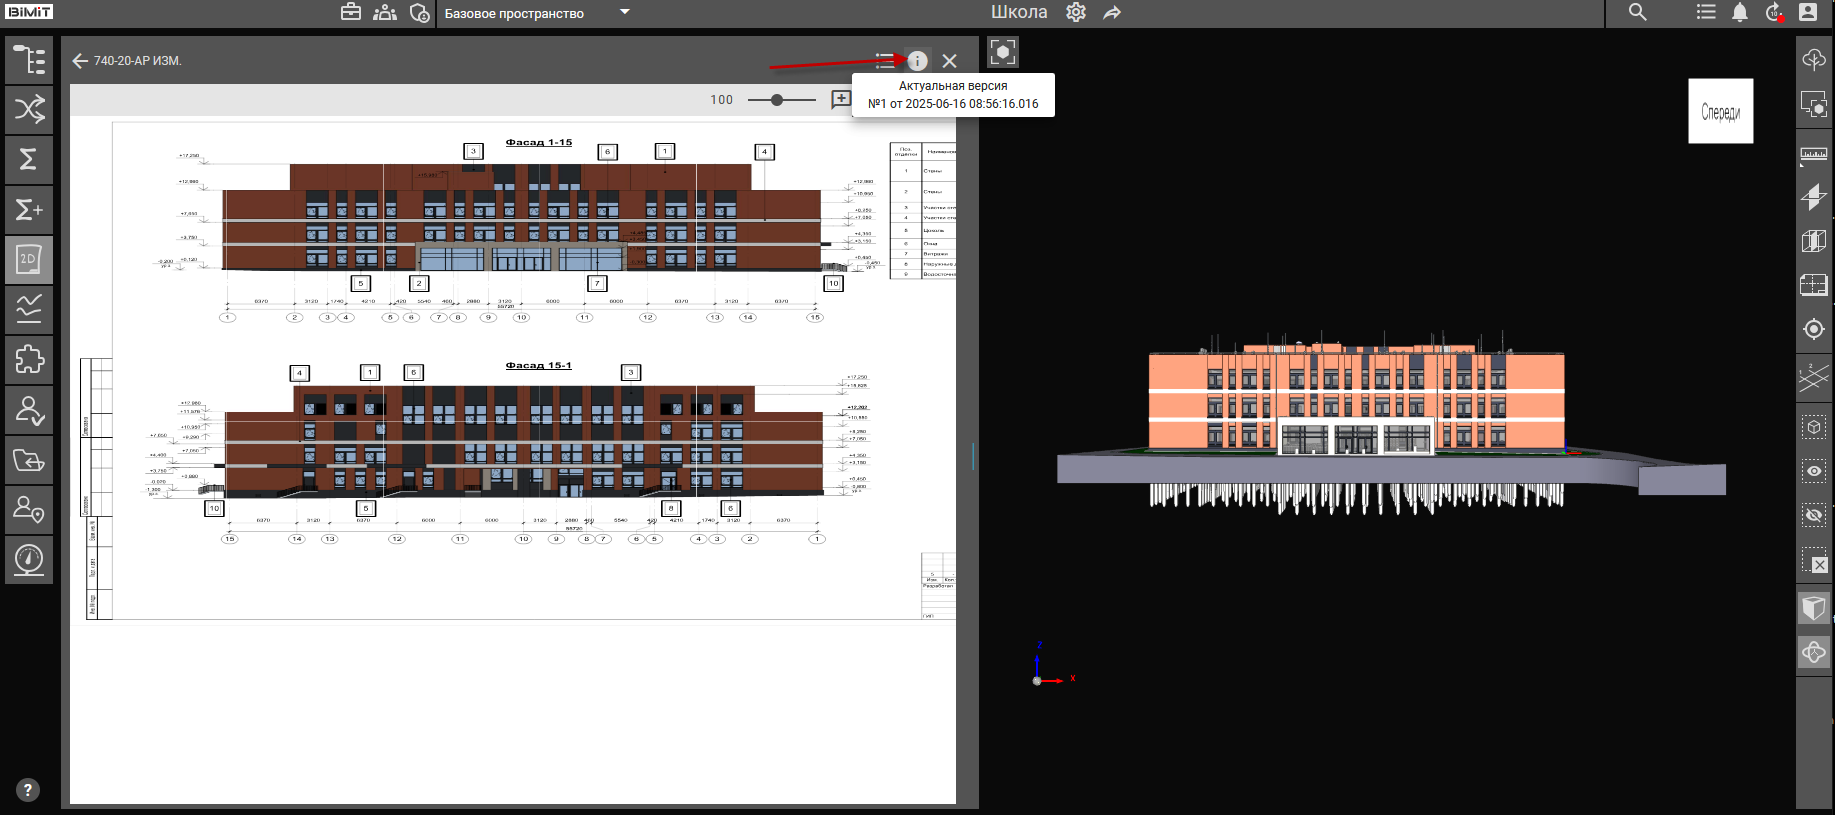Click the fit-model-to-view icon above 3D viewport
This screenshot has height=815, width=1835.
tap(1002, 52)
